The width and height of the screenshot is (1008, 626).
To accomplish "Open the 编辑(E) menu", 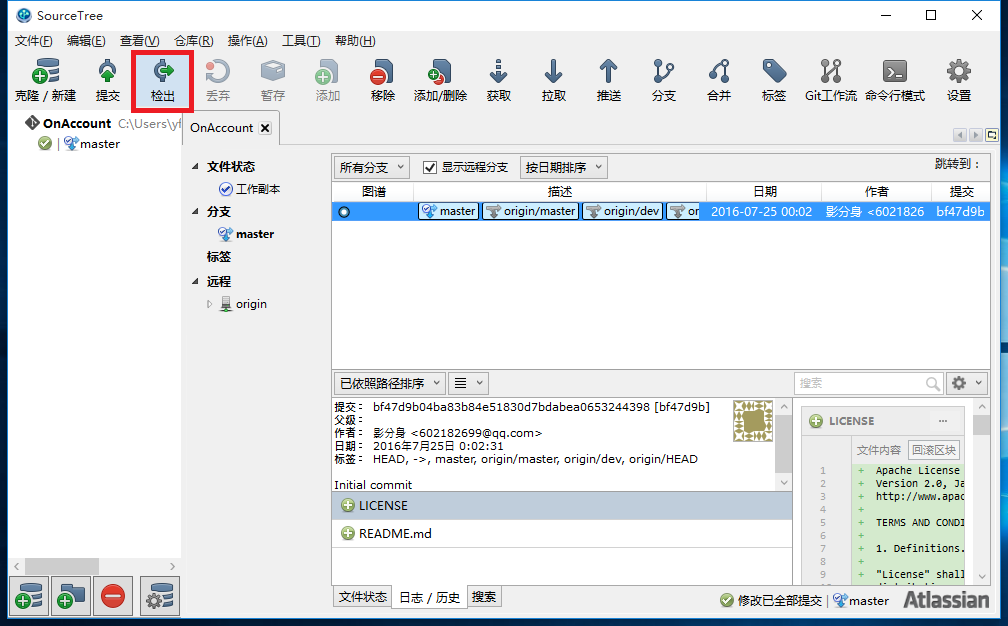I will (86, 40).
